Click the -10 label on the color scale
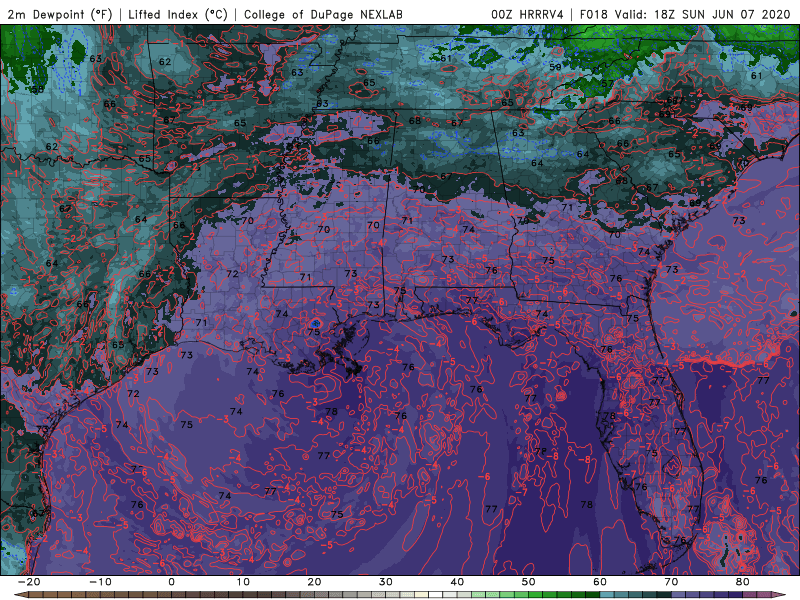 coord(100,582)
